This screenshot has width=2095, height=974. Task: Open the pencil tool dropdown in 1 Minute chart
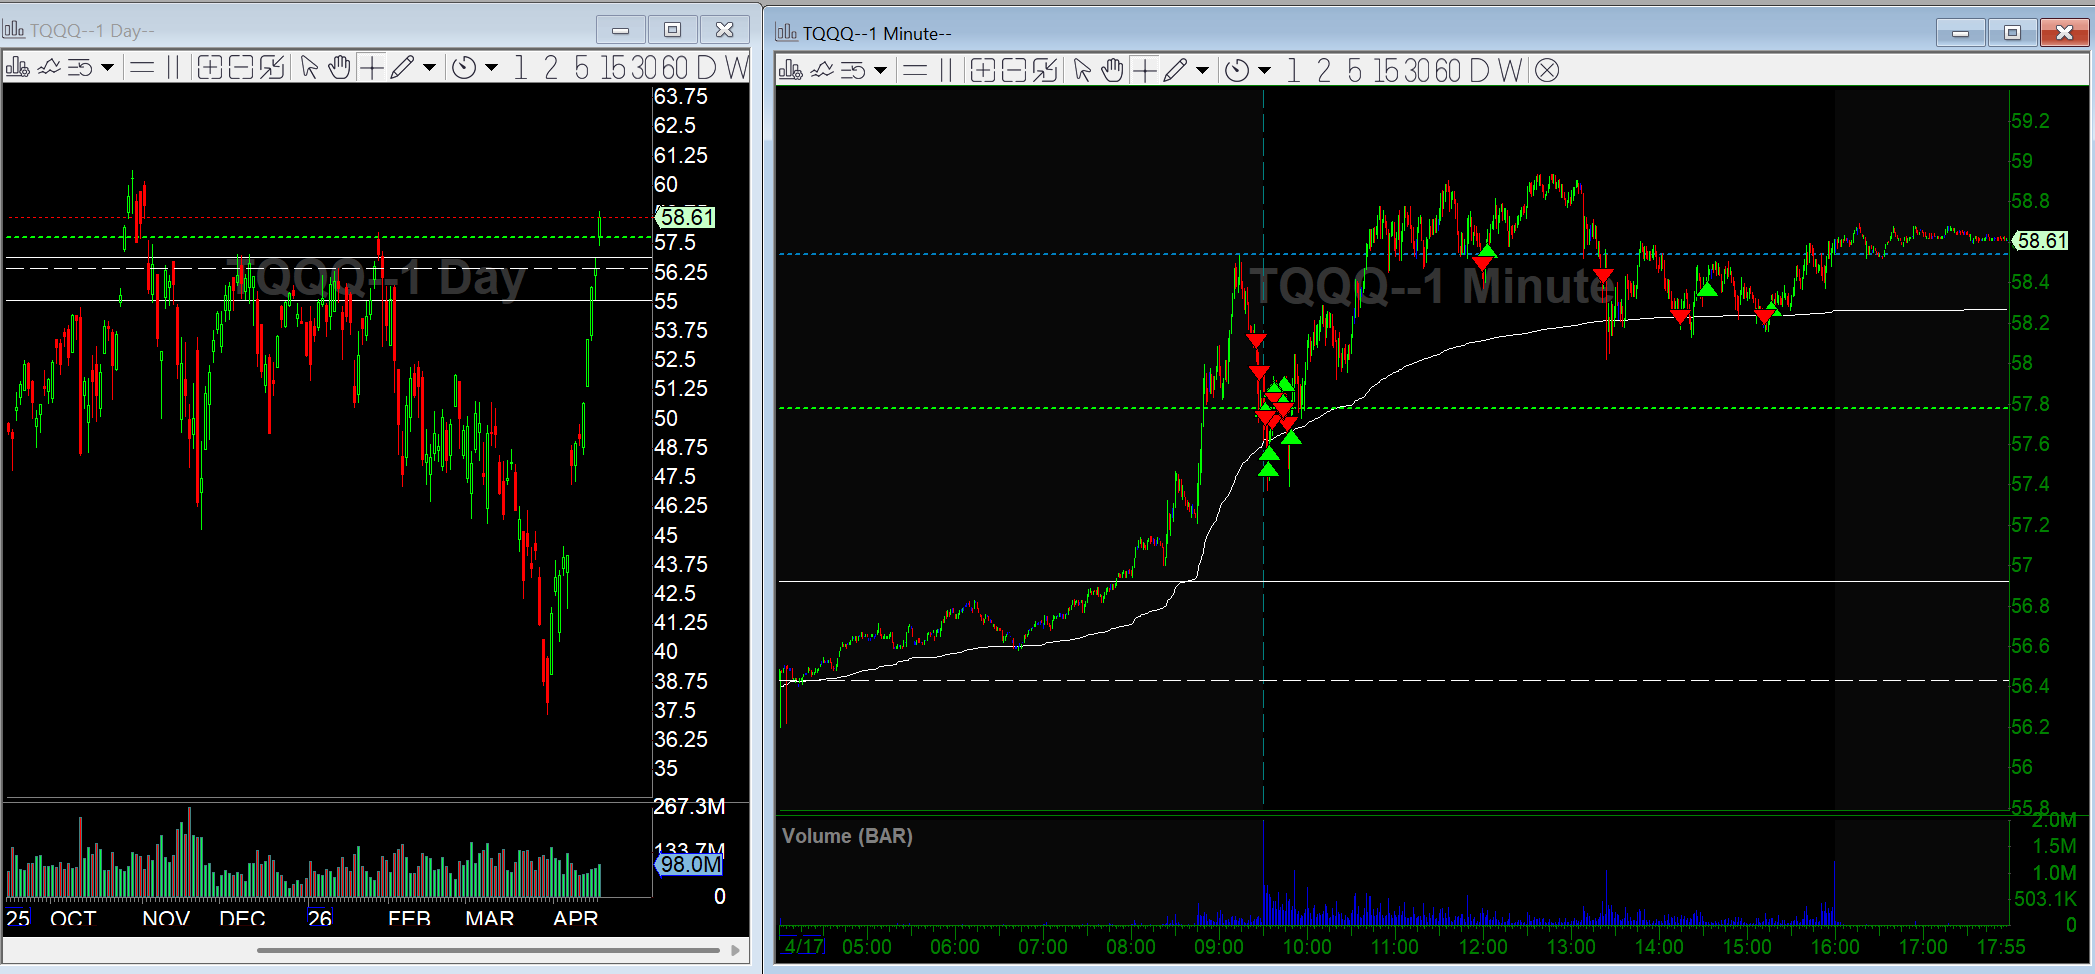[x=1202, y=70]
